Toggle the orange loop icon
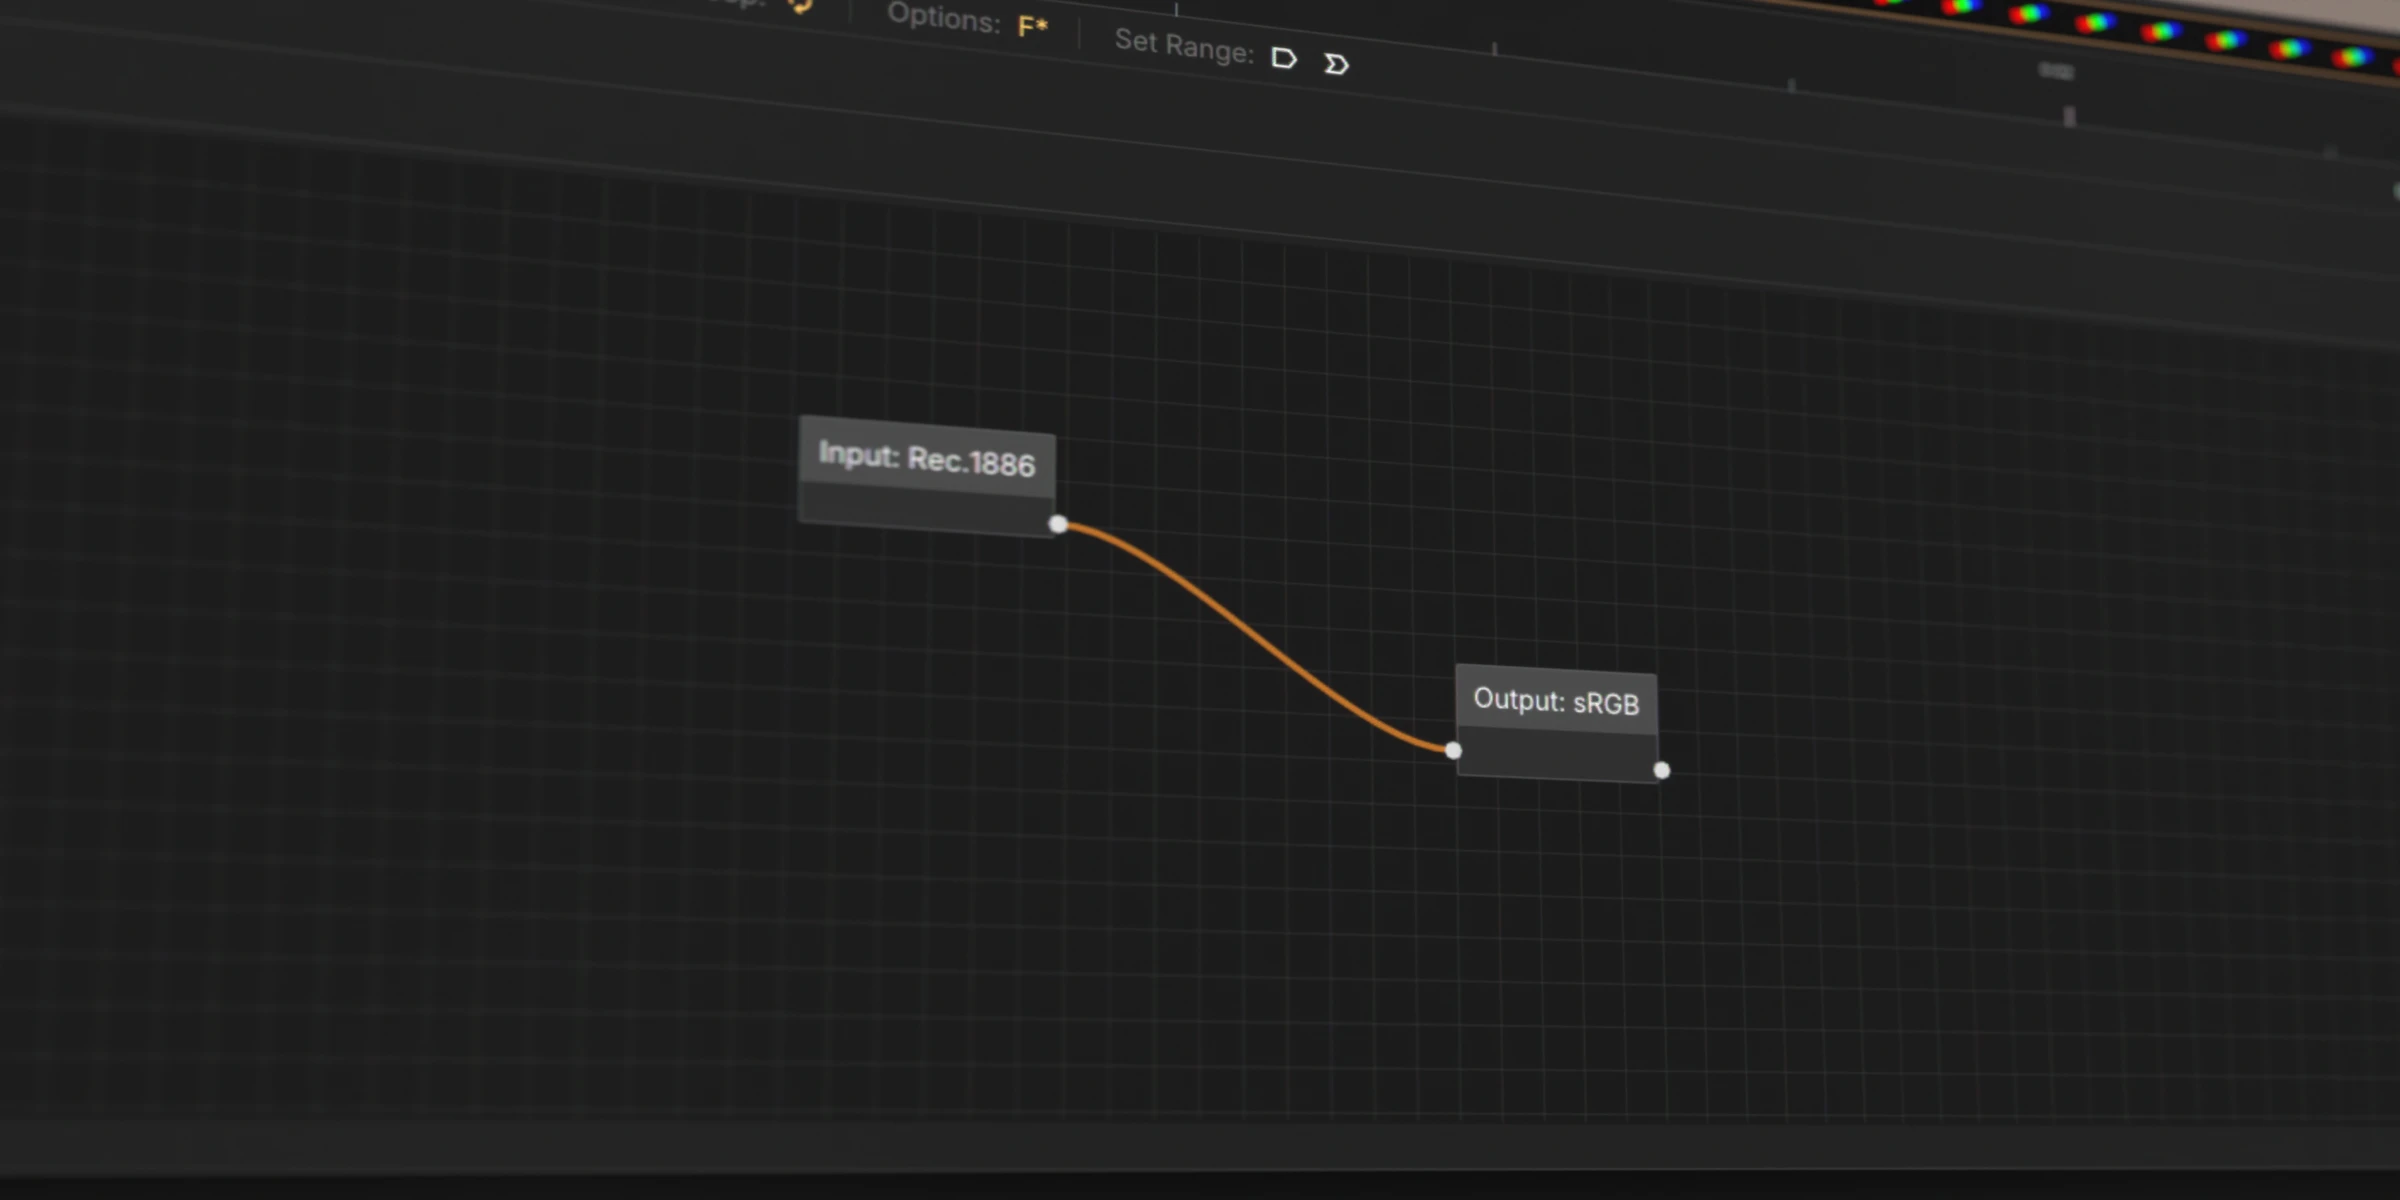Viewport: 2400px width, 1200px height. click(x=800, y=5)
